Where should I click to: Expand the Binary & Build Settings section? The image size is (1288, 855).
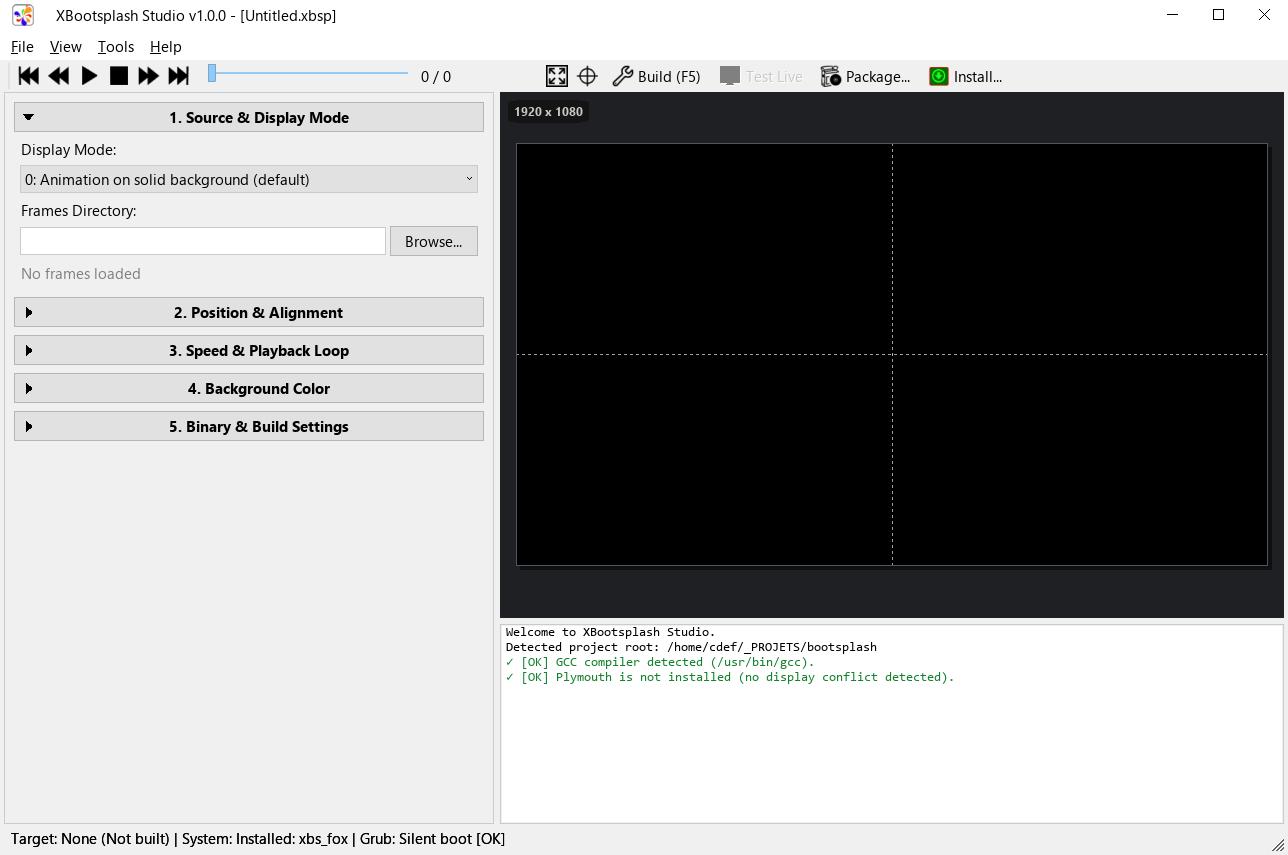click(x=249, y=426)
